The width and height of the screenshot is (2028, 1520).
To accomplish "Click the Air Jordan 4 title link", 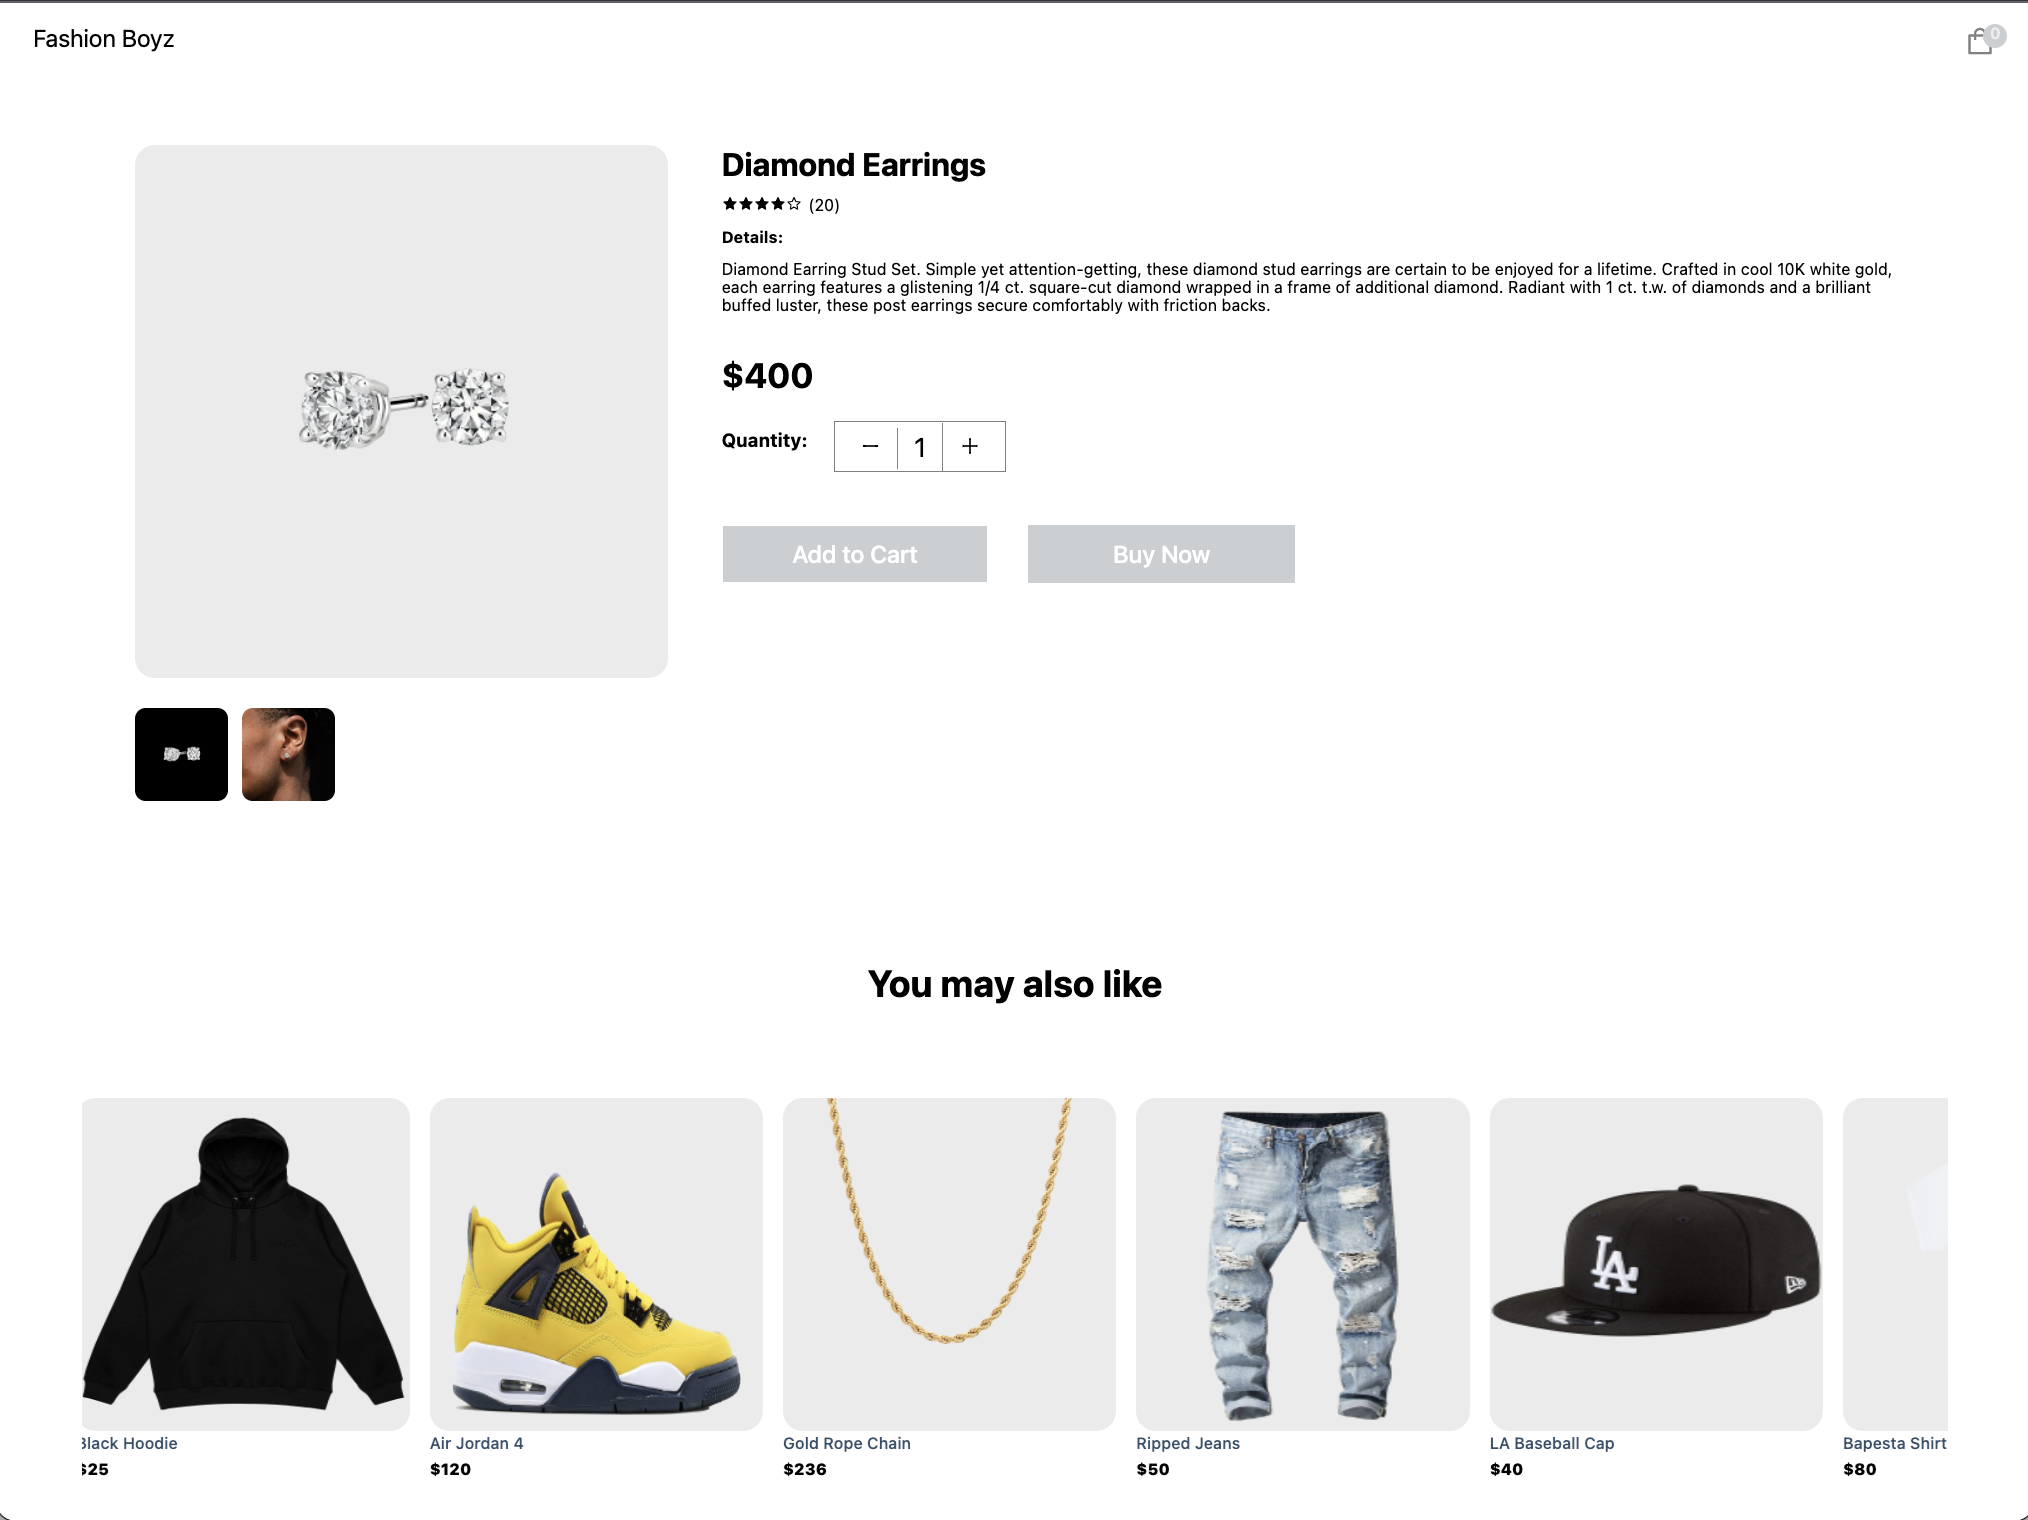I will 476,1443.
